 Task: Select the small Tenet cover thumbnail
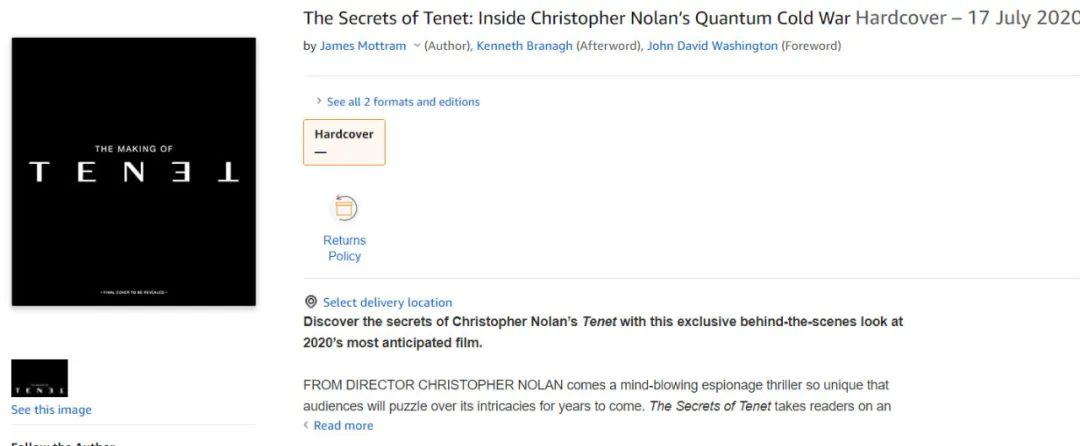(x=39, y=378)
